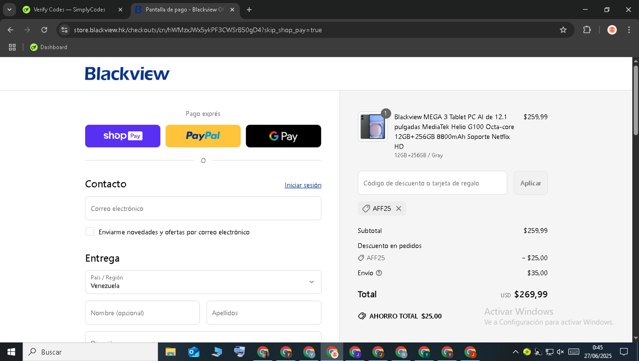Pay with Google Pay button
This screenshot has width=639, height=361.
coord(283,136)
